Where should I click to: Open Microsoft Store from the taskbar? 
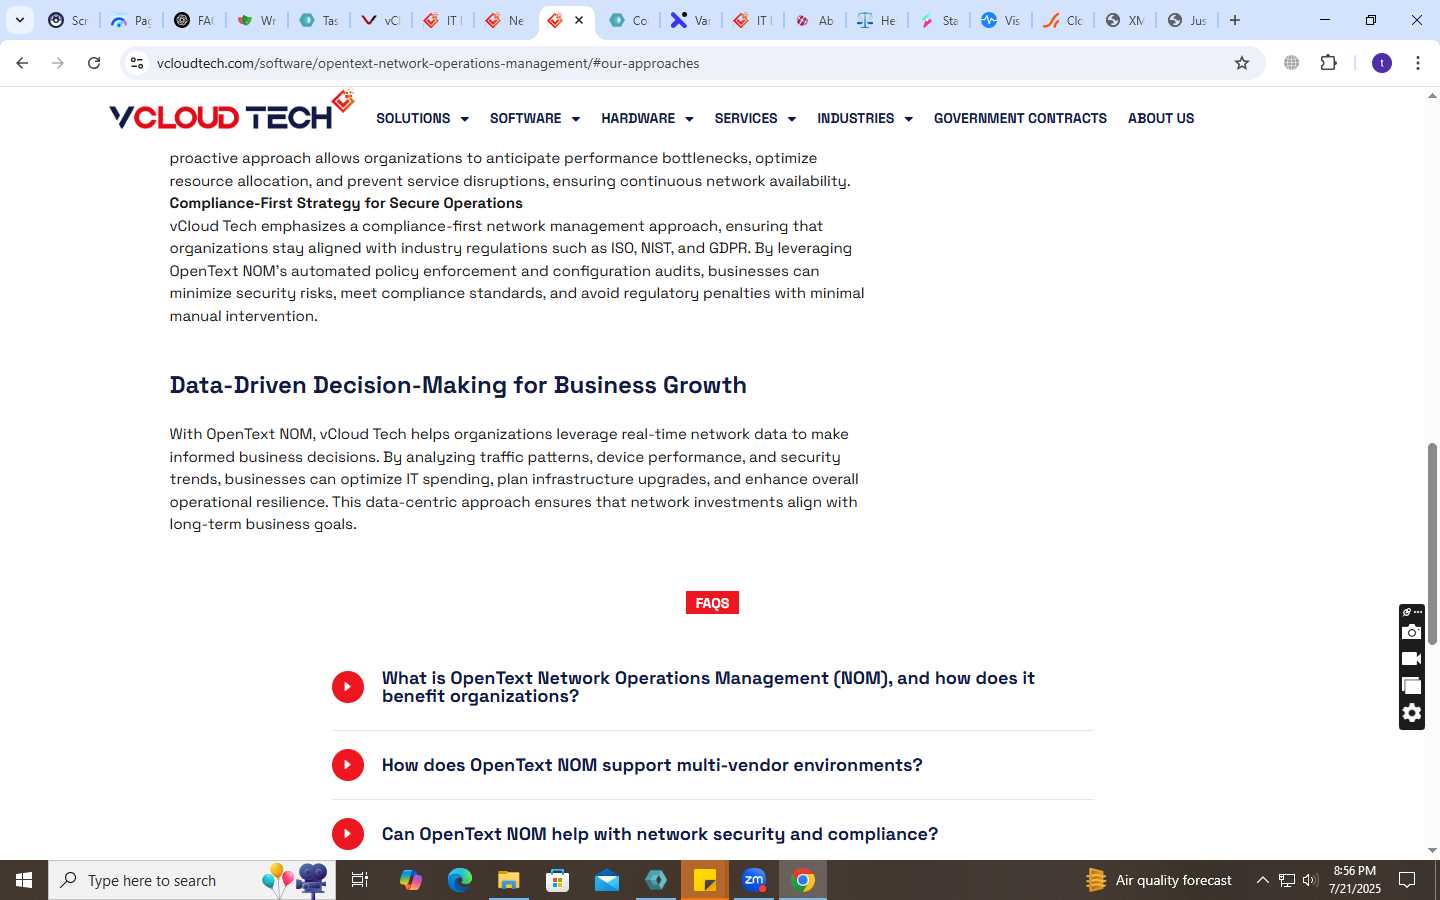coord(557,880)
